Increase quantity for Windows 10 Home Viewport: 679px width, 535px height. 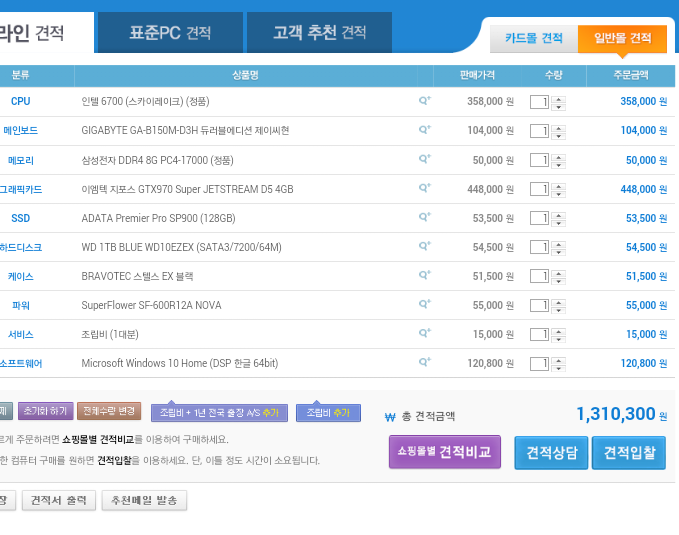coord(558,360)
